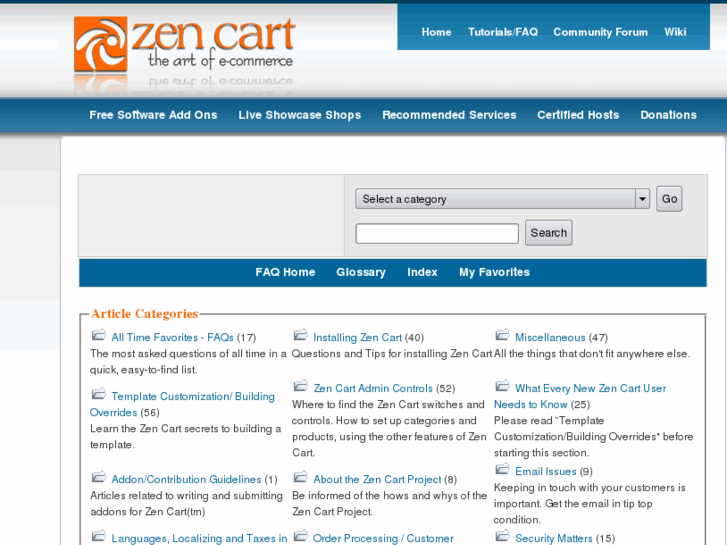Click the Search button
Viewport: 727px width, 545px height.
[548, 233]
